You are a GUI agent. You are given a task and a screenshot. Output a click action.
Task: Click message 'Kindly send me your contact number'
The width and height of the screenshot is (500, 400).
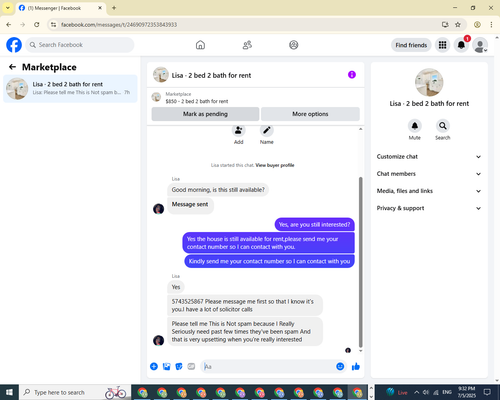pos(269,261)
